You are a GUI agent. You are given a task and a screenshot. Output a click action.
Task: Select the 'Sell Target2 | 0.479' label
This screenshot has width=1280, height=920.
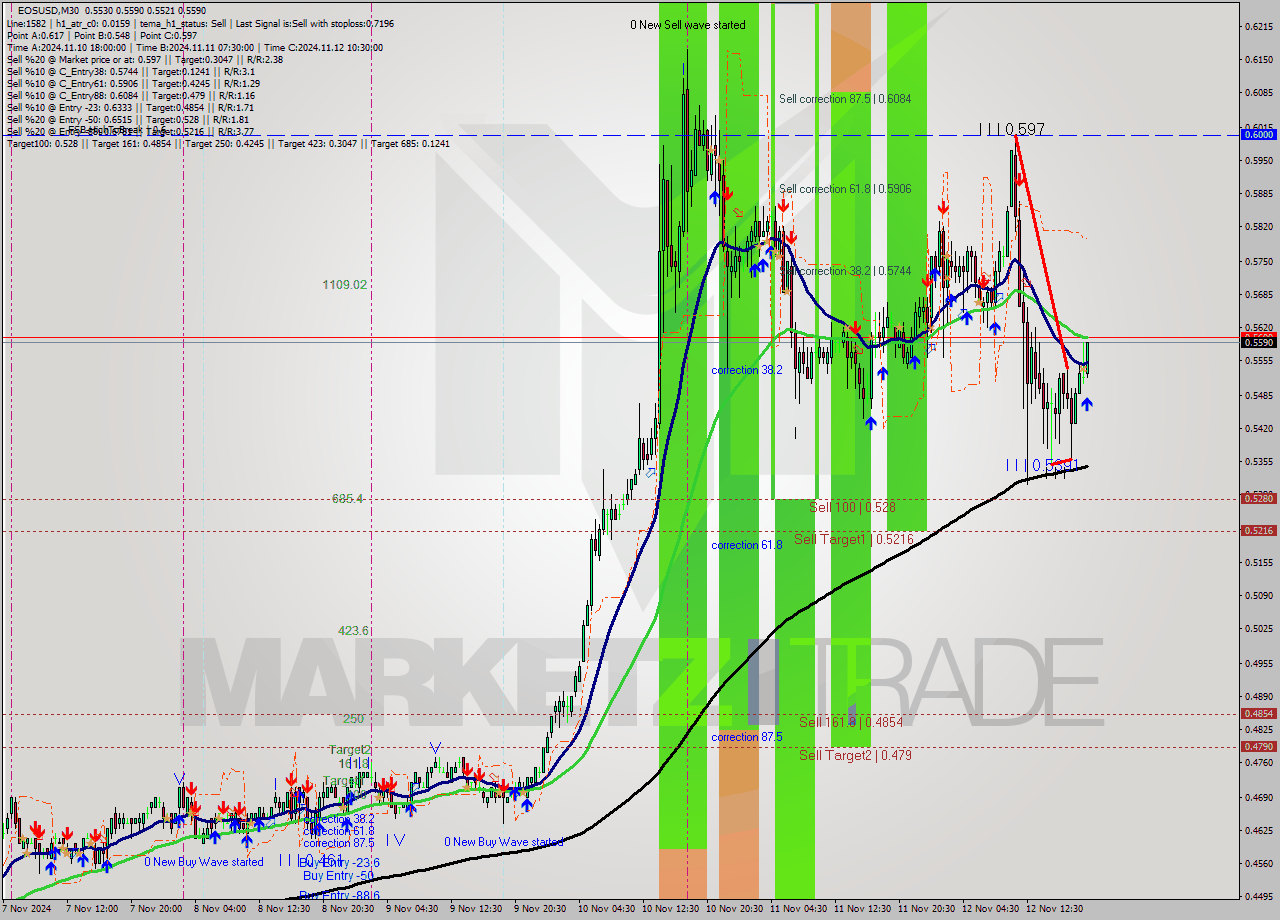click(x=855, y=756)
